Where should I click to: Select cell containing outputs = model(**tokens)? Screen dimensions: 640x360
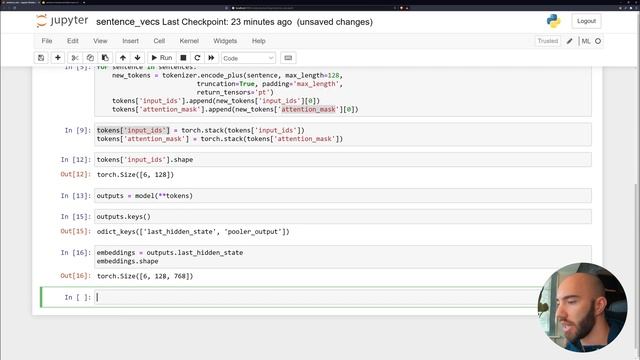[x=343, y=196]
